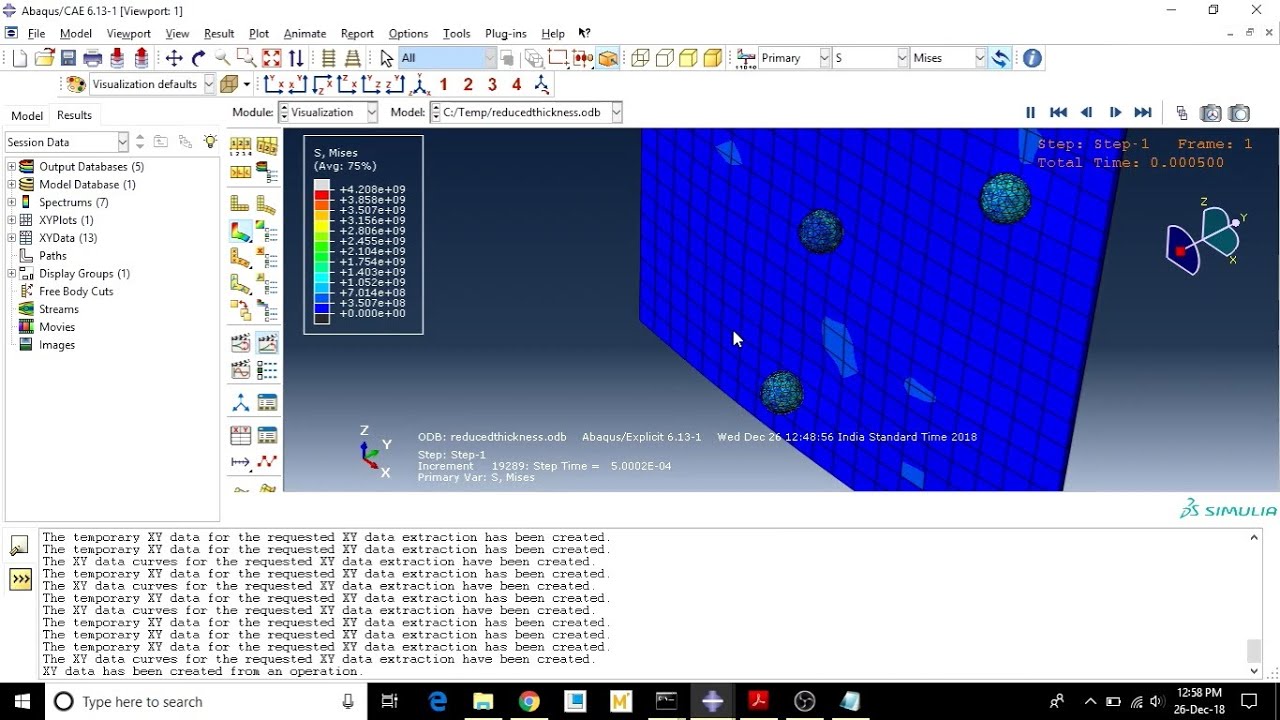Click the red color band in legend

click(322, 194)
